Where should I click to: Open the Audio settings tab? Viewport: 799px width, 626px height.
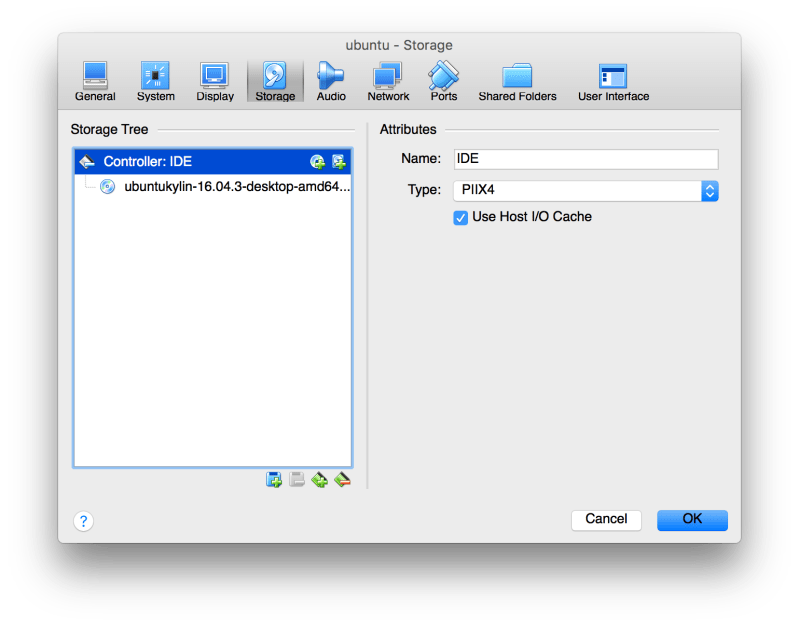331,82
